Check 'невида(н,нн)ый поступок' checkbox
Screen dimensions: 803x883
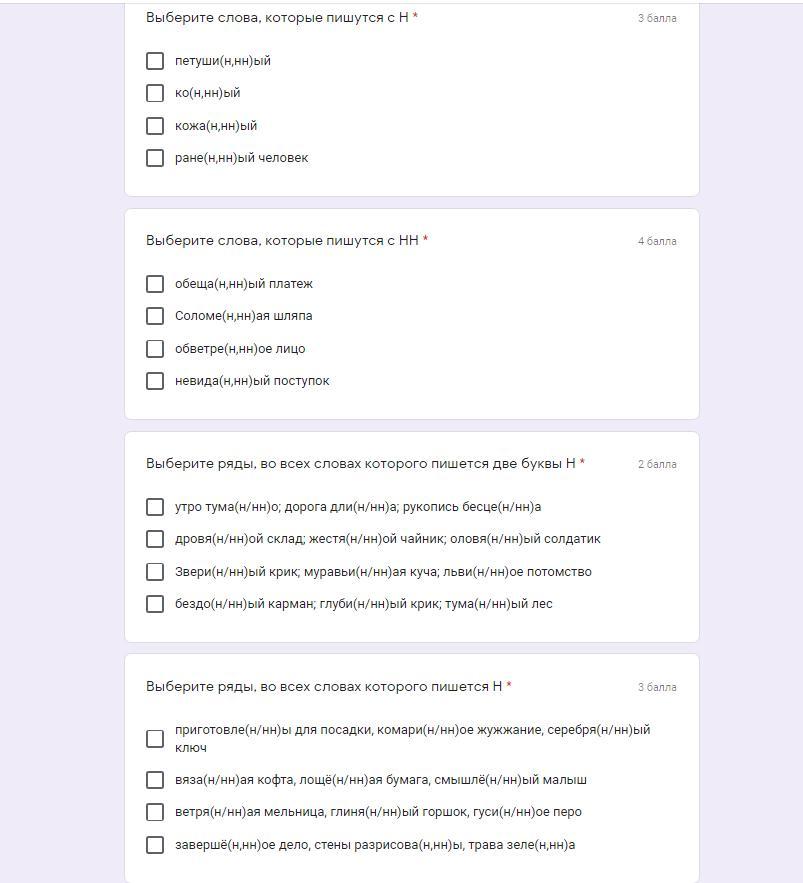tap(155, 381)
